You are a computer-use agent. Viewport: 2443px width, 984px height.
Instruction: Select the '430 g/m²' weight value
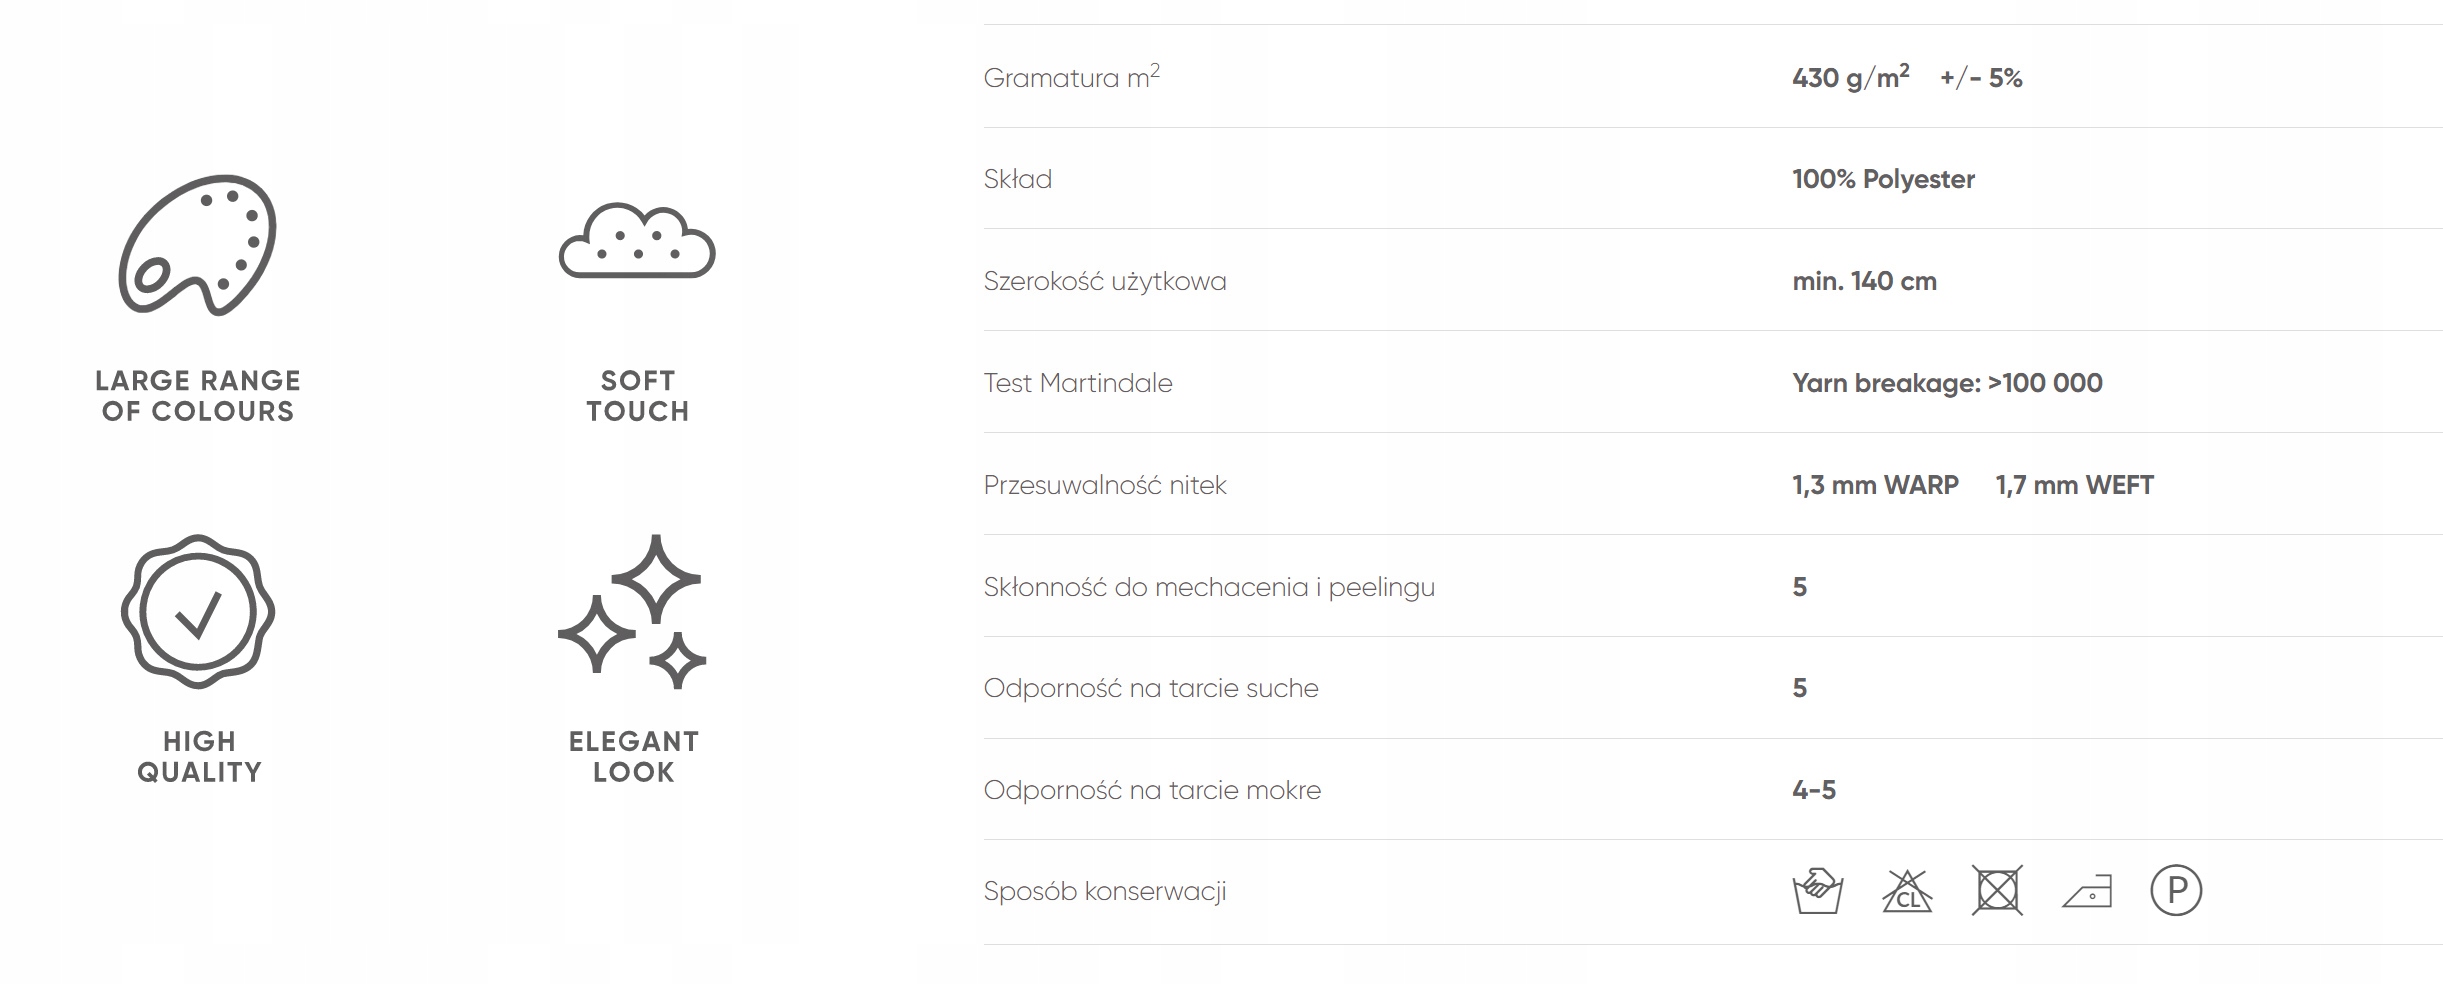click(1850, 78)
